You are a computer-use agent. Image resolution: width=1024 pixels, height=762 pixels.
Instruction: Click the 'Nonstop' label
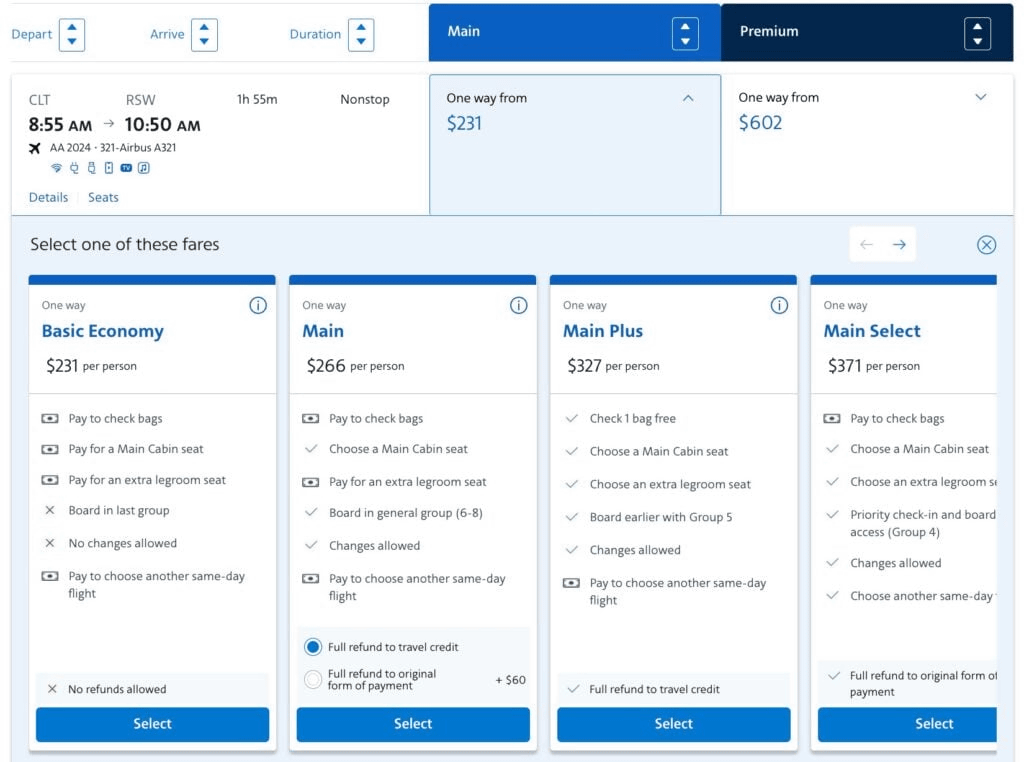tap(364, 99)
